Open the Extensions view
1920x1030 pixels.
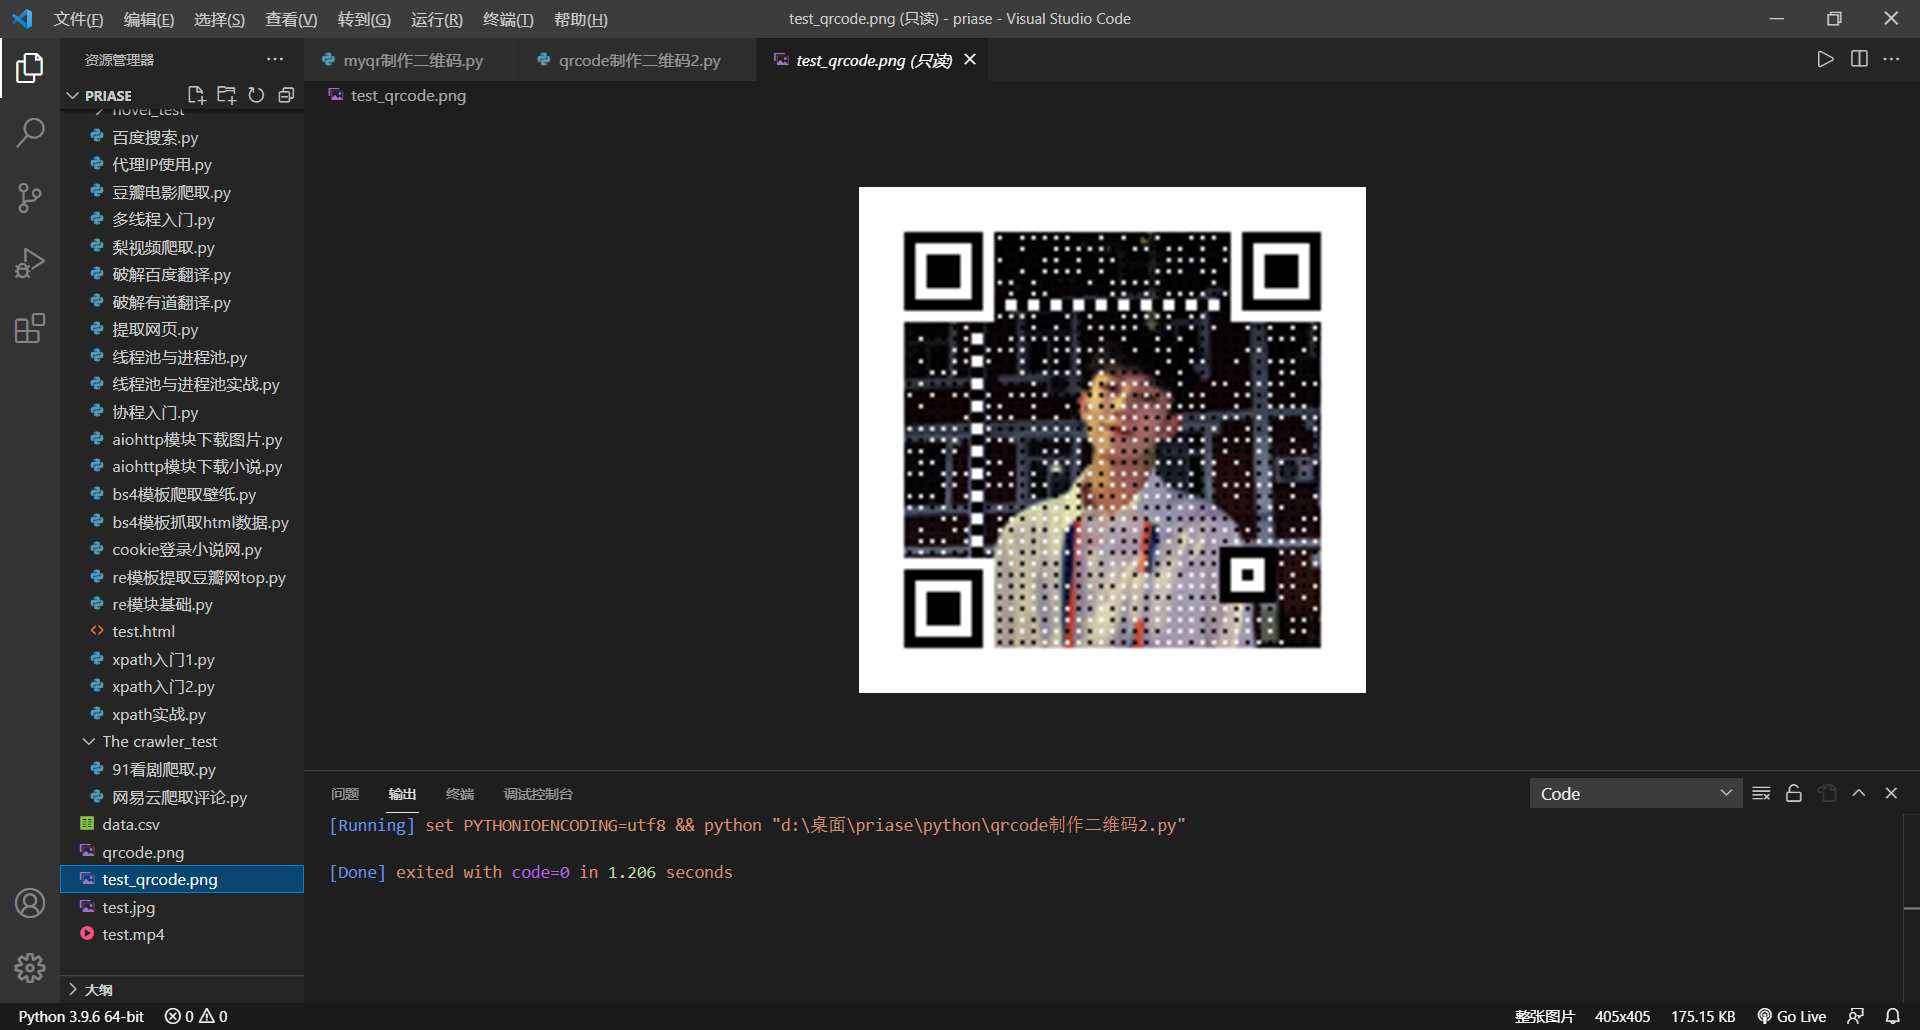[30, 328]
